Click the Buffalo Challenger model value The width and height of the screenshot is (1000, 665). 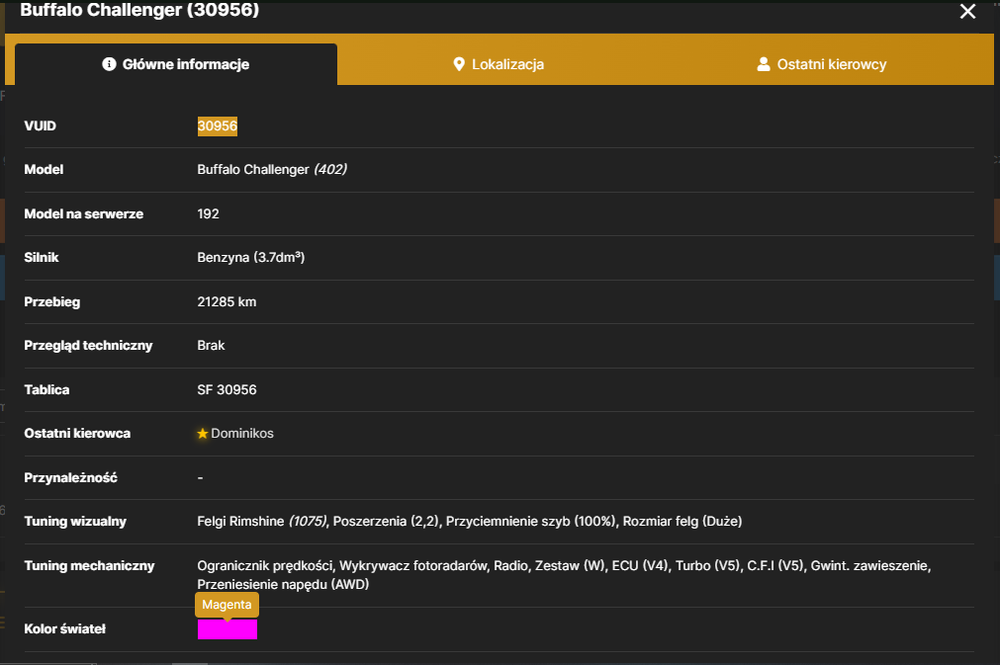coord(272,170)
